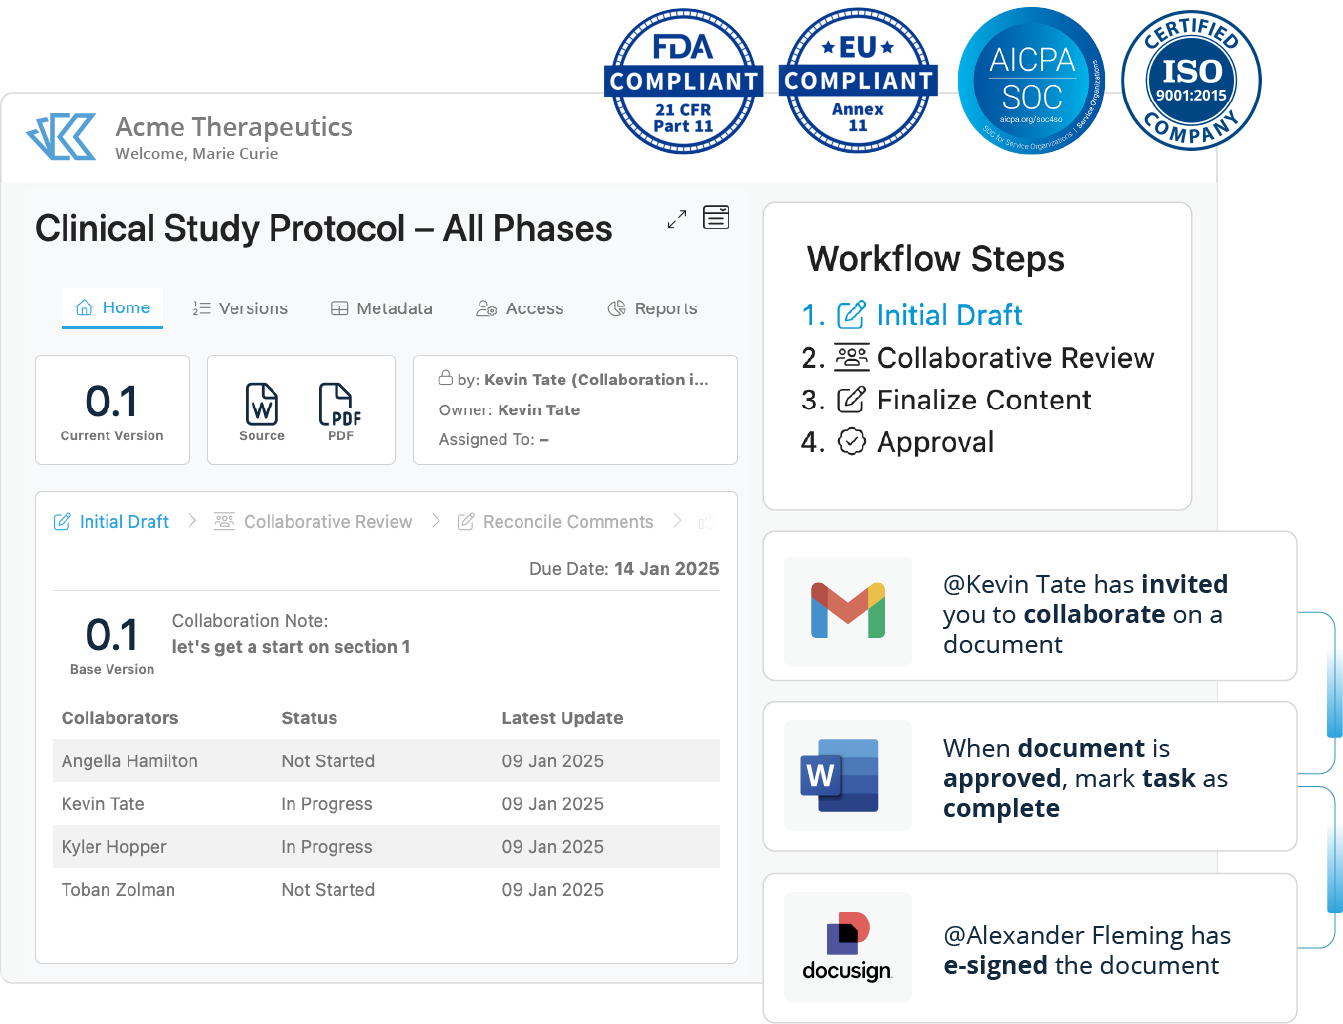
Task: Click Initial Draft in Workflow Steps
Action: (949, 315)
